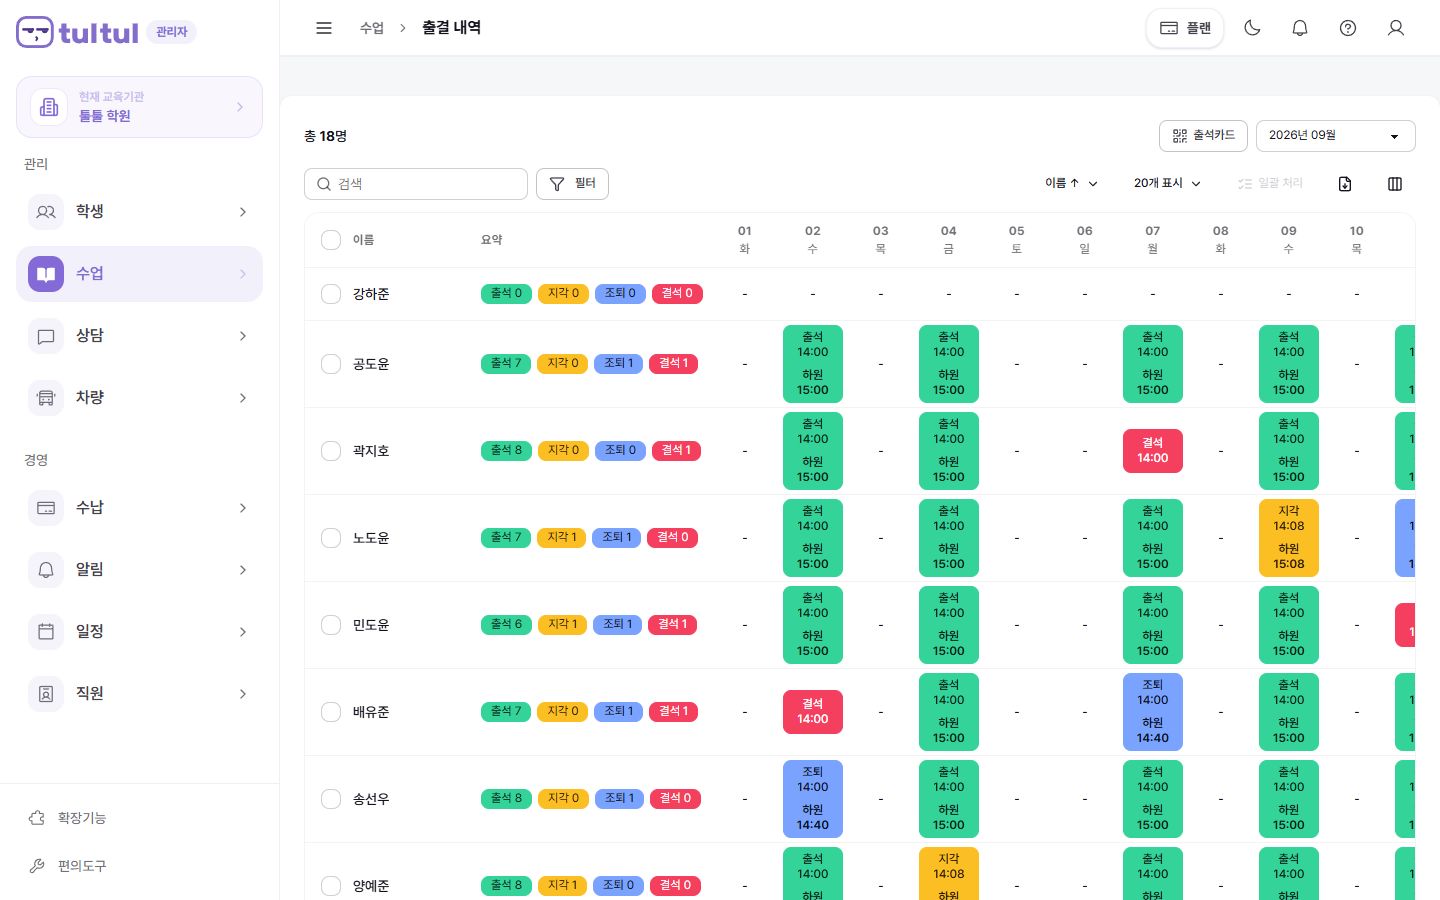Open the 출석카드 button
The width and height of the screenshot is (1440, 900).
[x=1203, y=136]
